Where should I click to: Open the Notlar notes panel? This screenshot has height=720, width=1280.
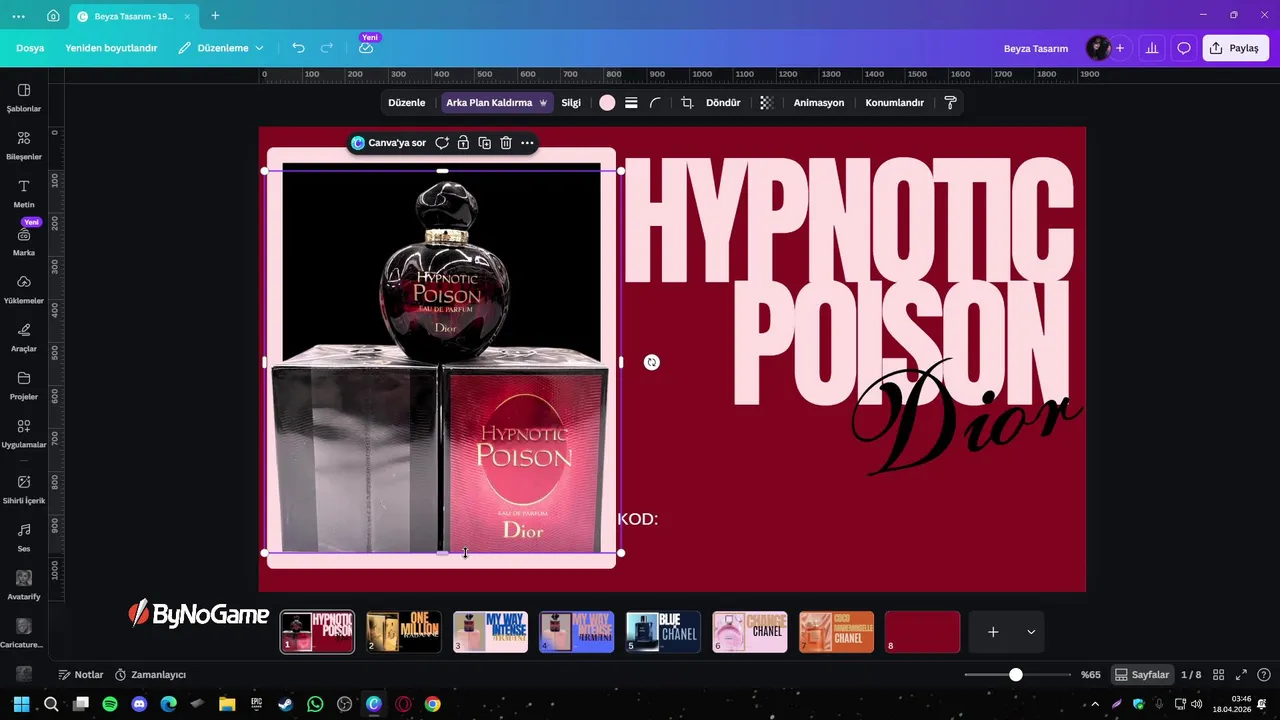[x=81, y=675]
